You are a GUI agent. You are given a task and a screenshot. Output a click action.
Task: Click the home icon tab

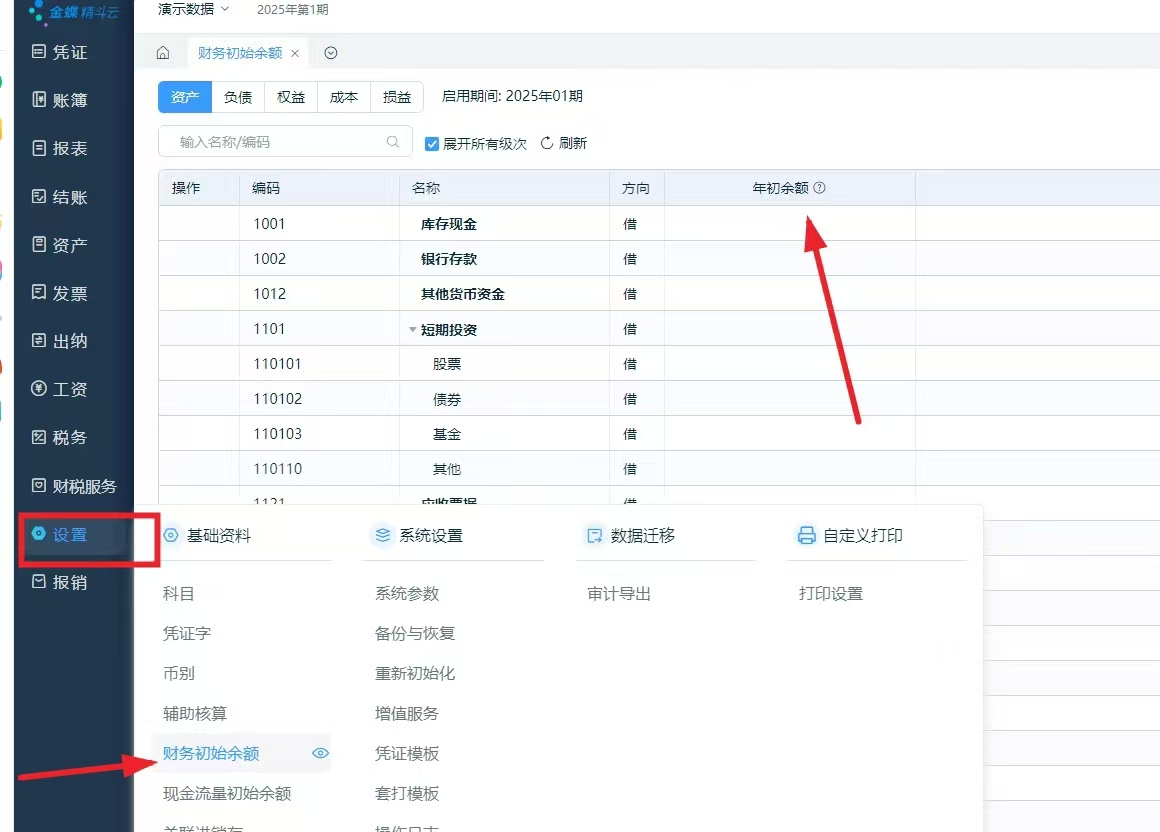[163, 53]
